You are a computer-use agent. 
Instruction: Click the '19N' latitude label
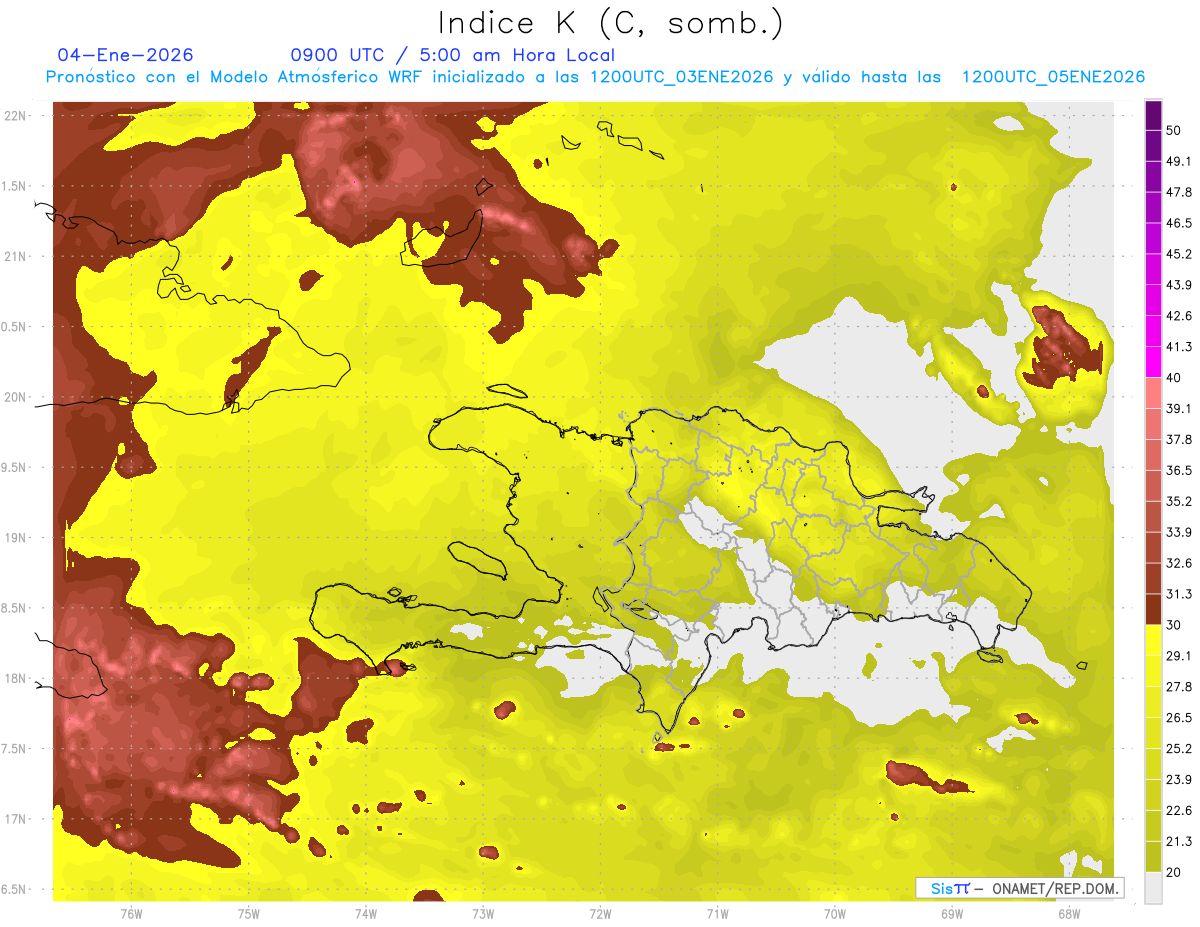pyautogui.click(x=17, y=538)
